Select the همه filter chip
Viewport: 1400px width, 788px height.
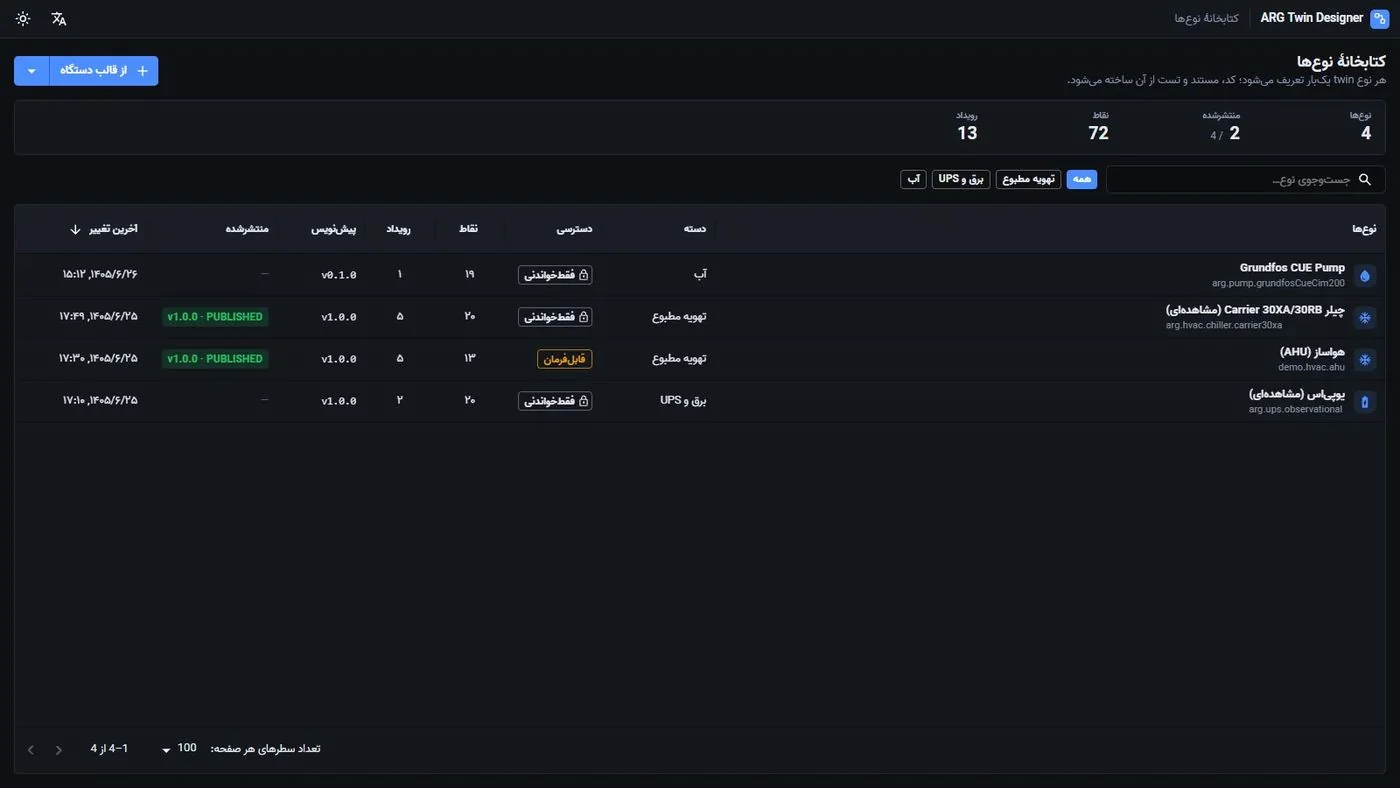[x=1082, y=179]
